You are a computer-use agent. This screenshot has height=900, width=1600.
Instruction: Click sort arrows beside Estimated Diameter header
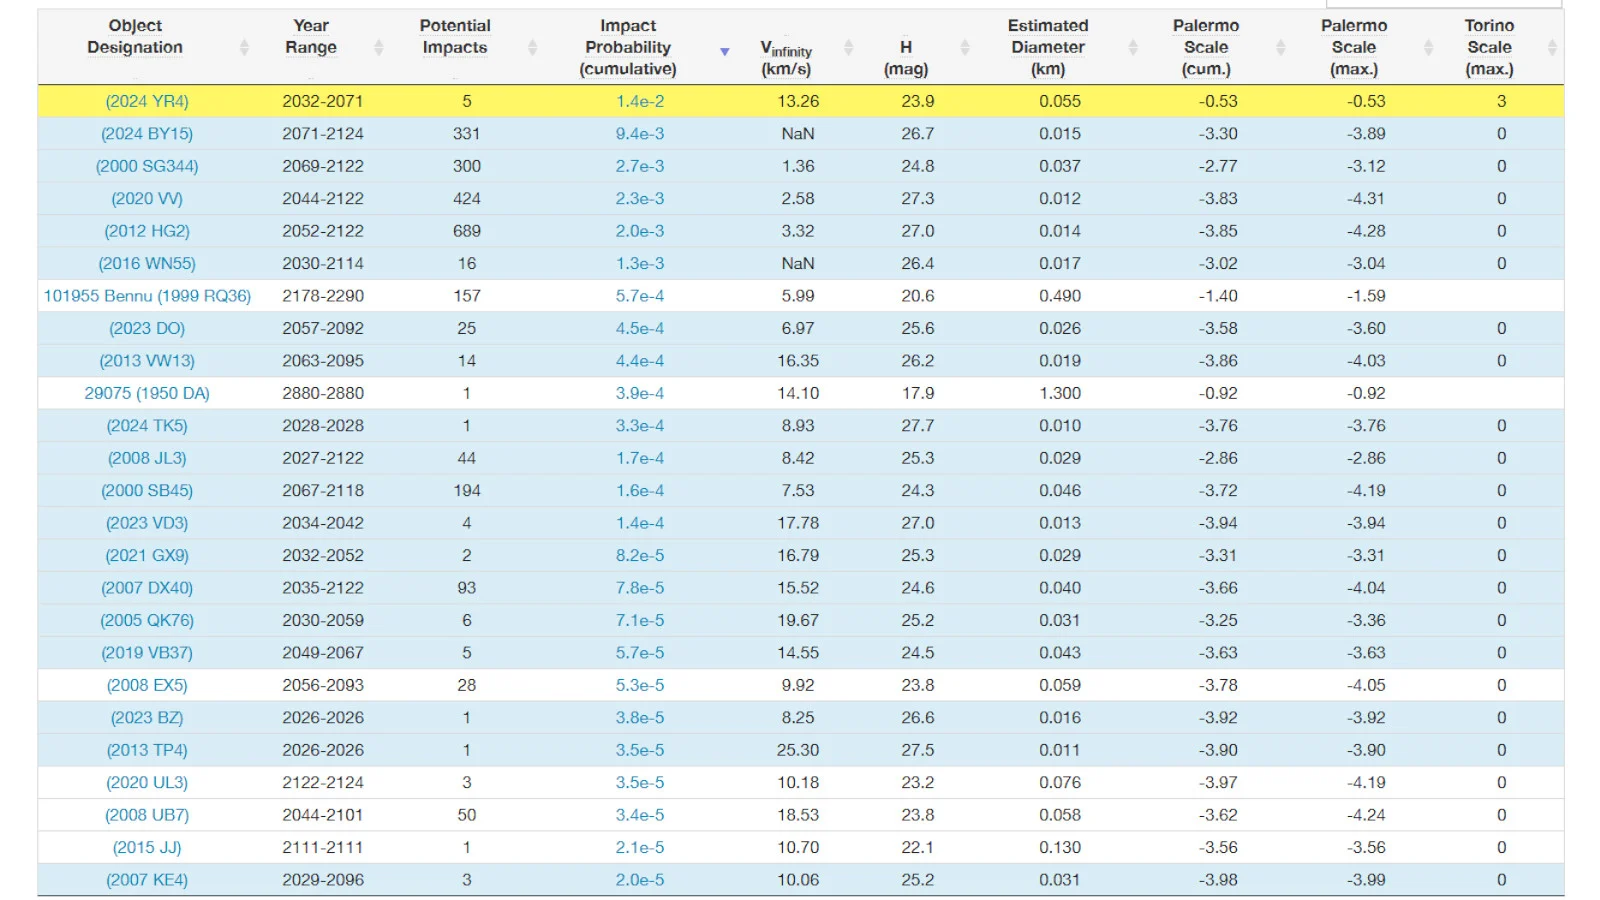pos(1133,47)
